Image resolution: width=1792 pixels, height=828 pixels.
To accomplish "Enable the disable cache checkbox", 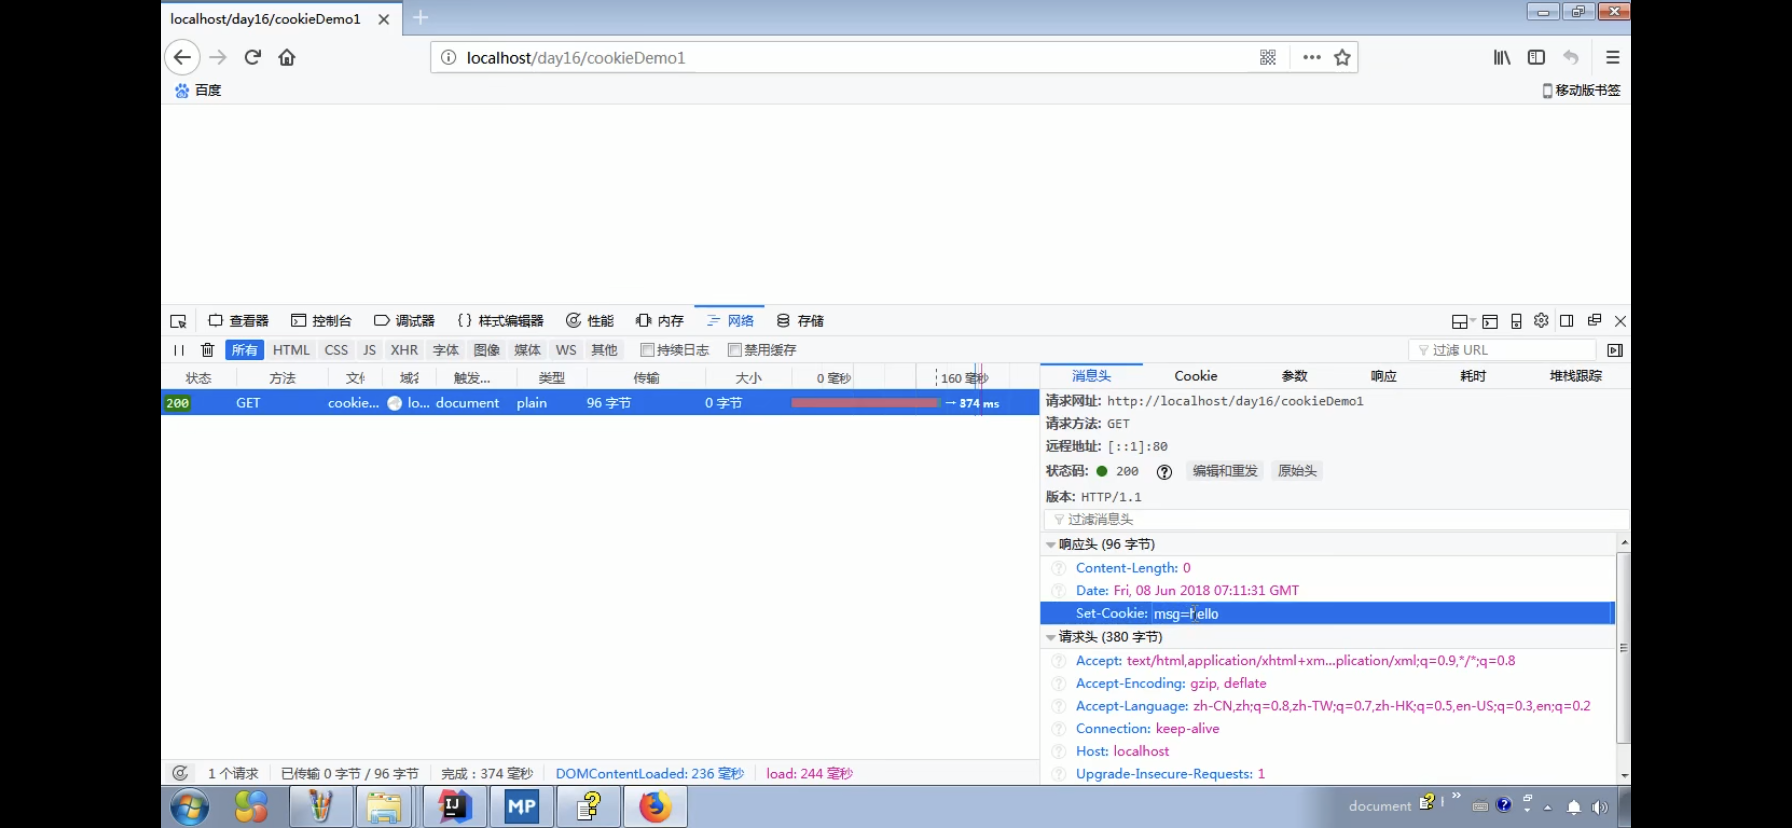I will 735,350.
